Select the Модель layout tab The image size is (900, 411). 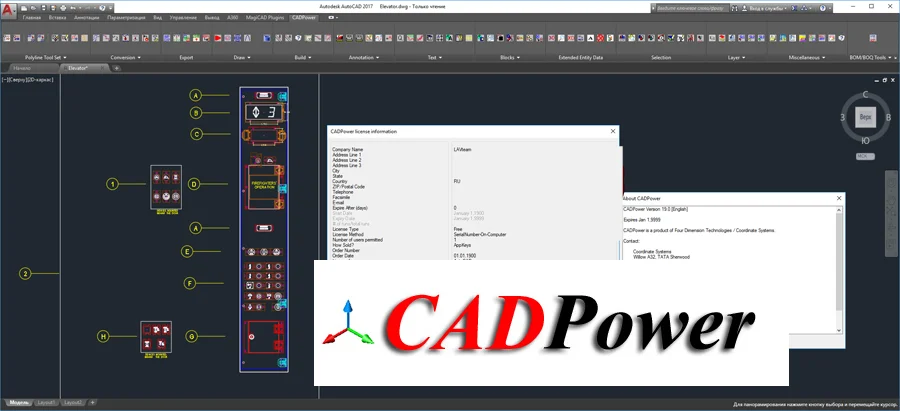click(x=18, y=402)
